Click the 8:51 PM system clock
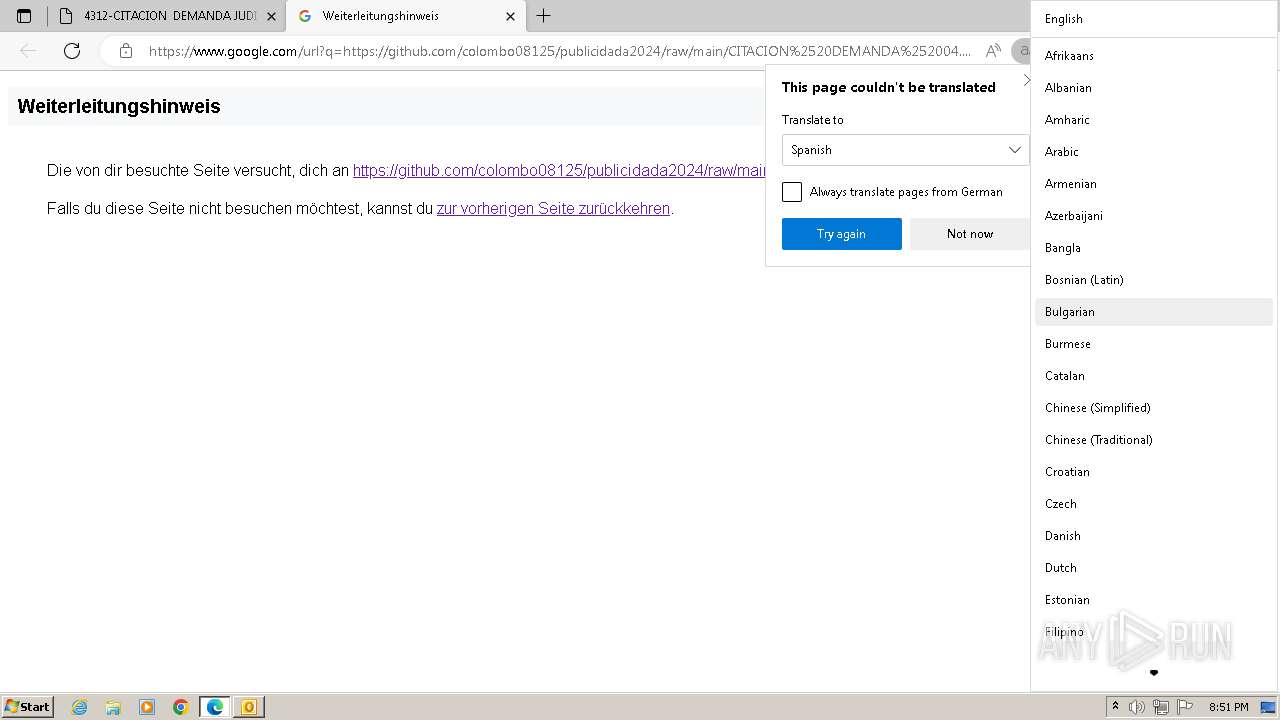The width and height of the screenshot is (1280, 720). [x=1228, y=707]
